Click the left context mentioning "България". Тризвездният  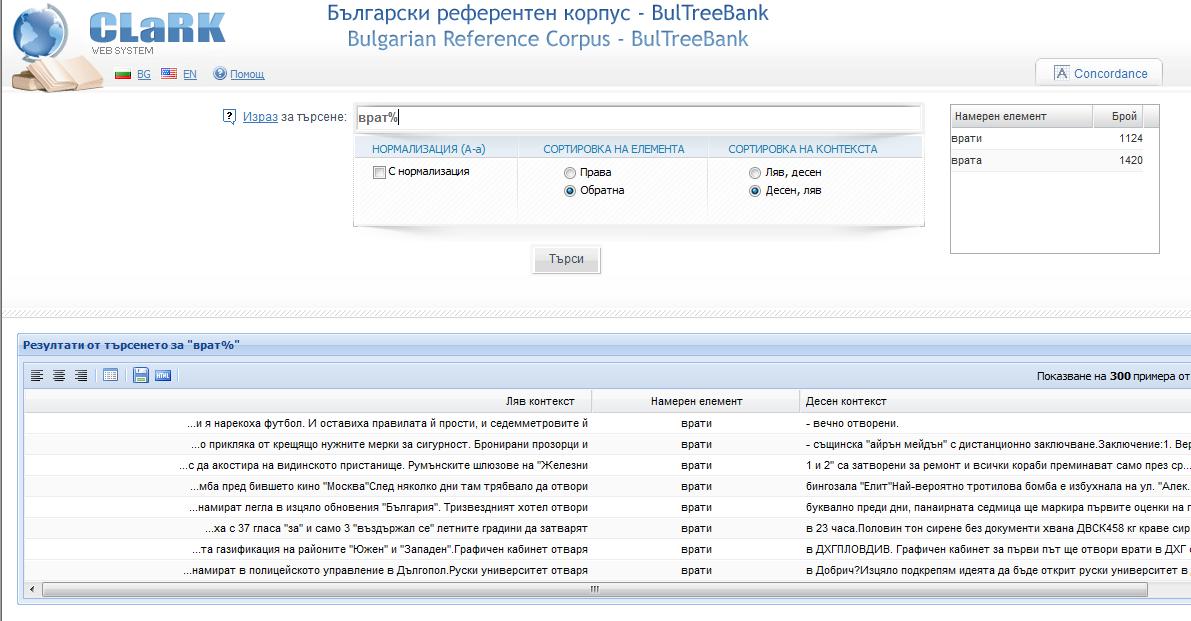coord(388,507)
